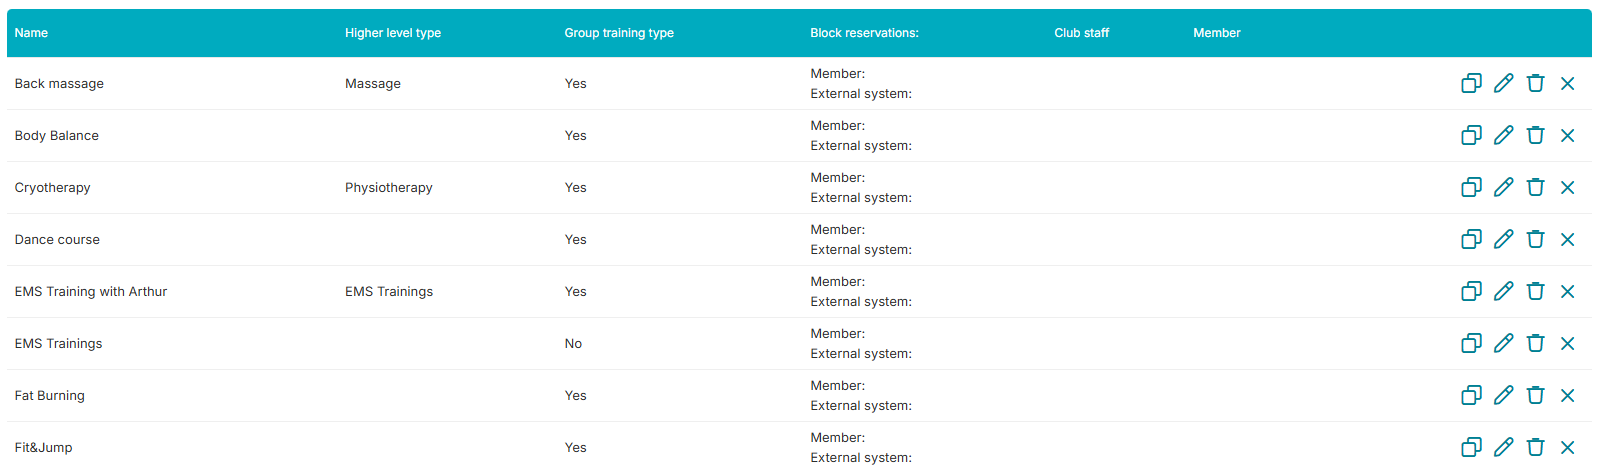Screen dimensions: 1602x469
Task: Edit the EMS Trainings row
Action: tap(1503, 343)
